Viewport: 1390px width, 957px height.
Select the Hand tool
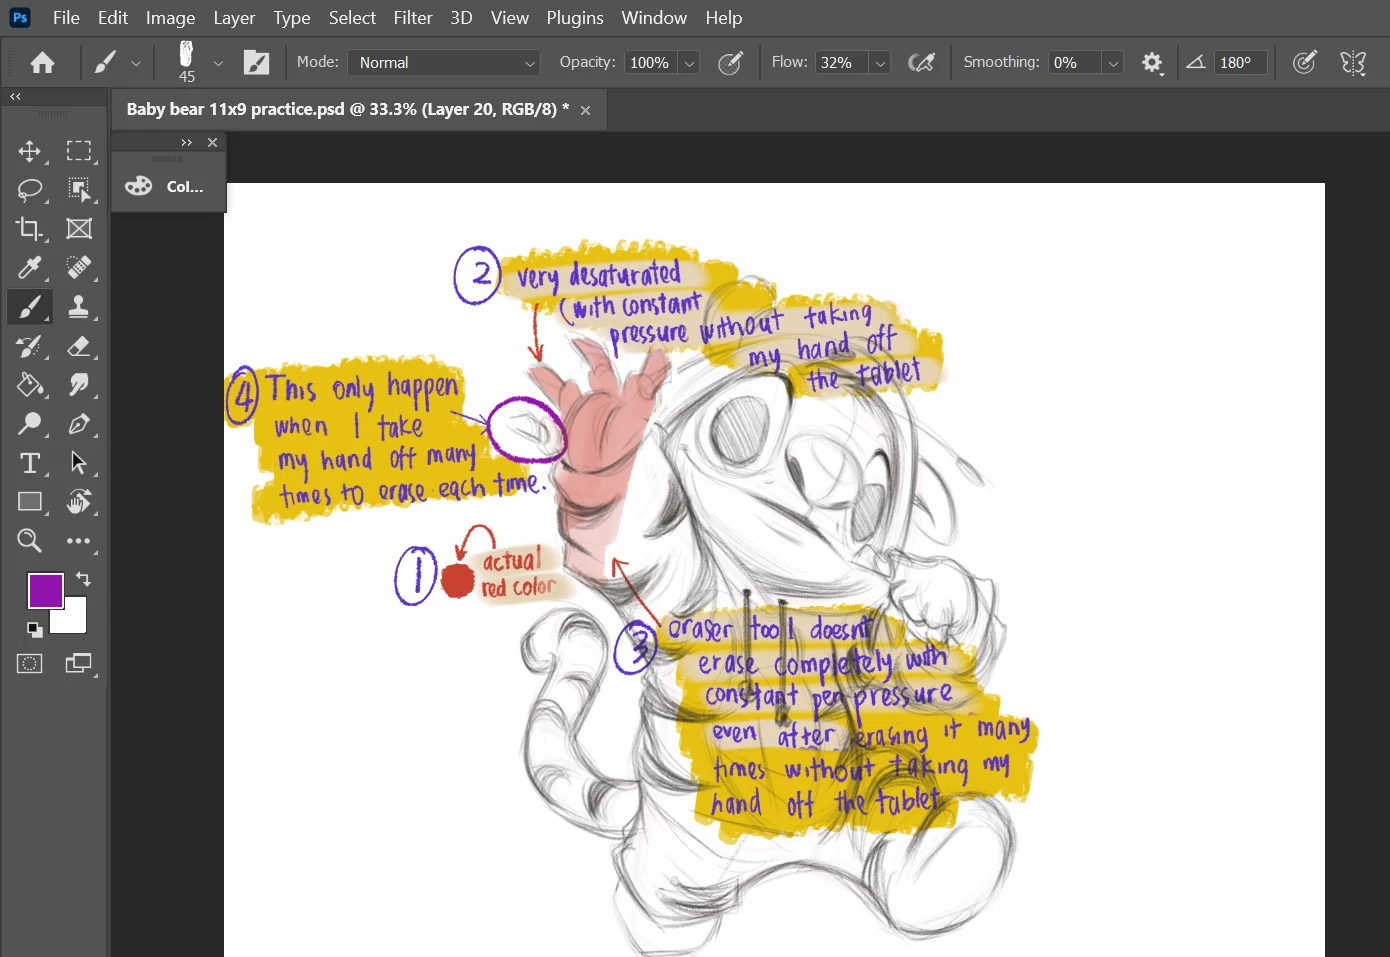tap(79, 502)
